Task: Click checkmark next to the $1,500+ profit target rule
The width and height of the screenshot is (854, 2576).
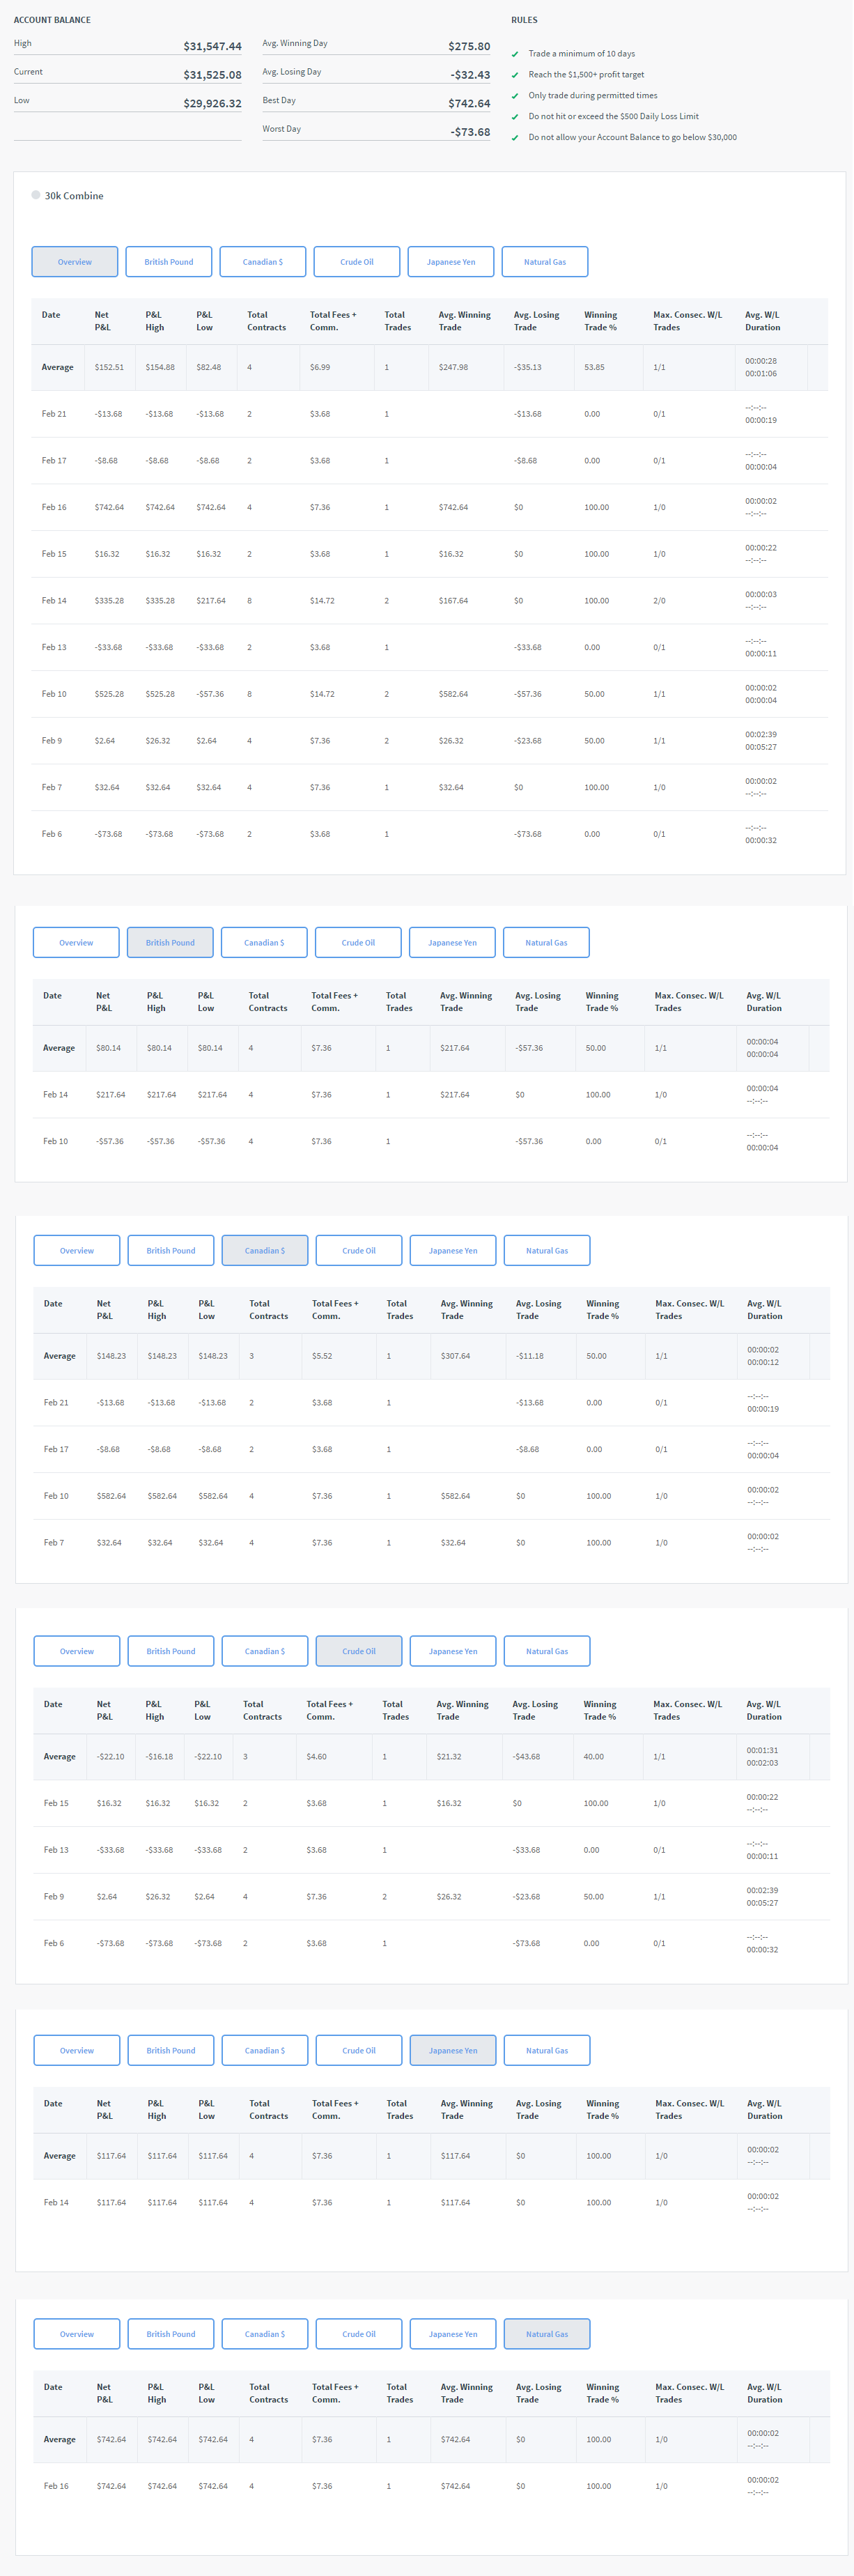Action: pyautogui.click(x=515, y=75)
